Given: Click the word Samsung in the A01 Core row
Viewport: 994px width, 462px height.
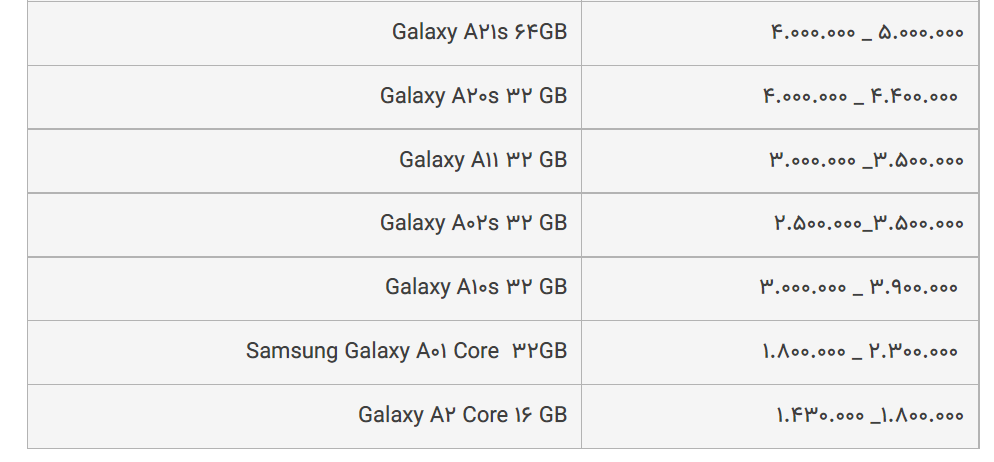Looking at the screenshot, I should click(292, 351).
